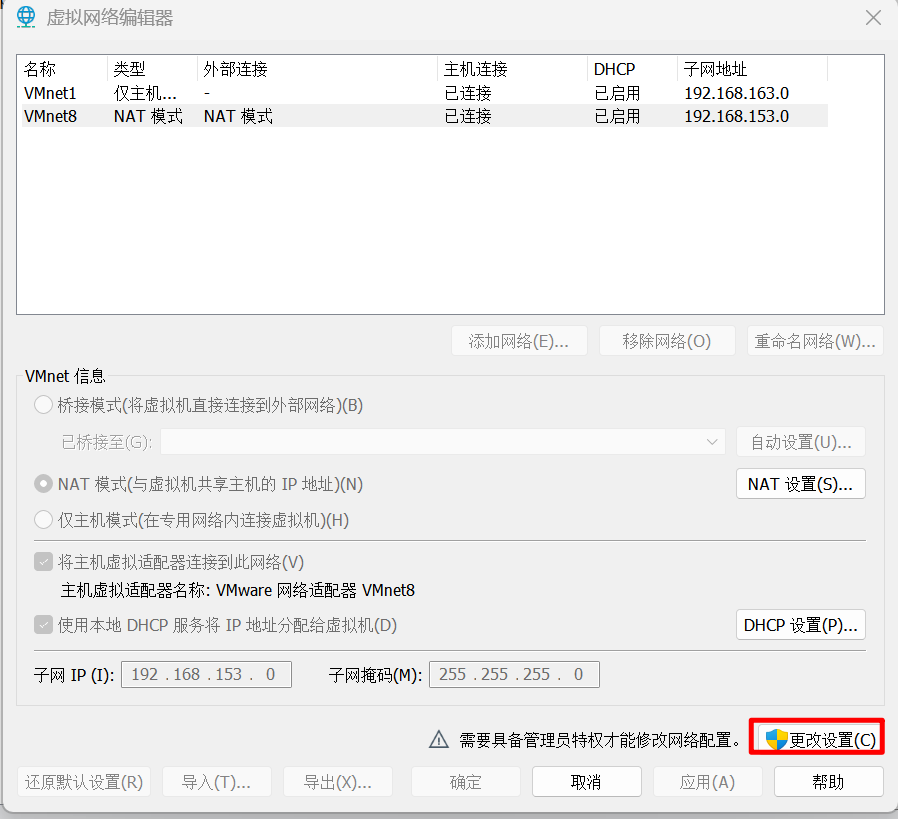The image size is (898, 819).
Task: Click the 子网 IP input field
Action: tap(206, 674)
